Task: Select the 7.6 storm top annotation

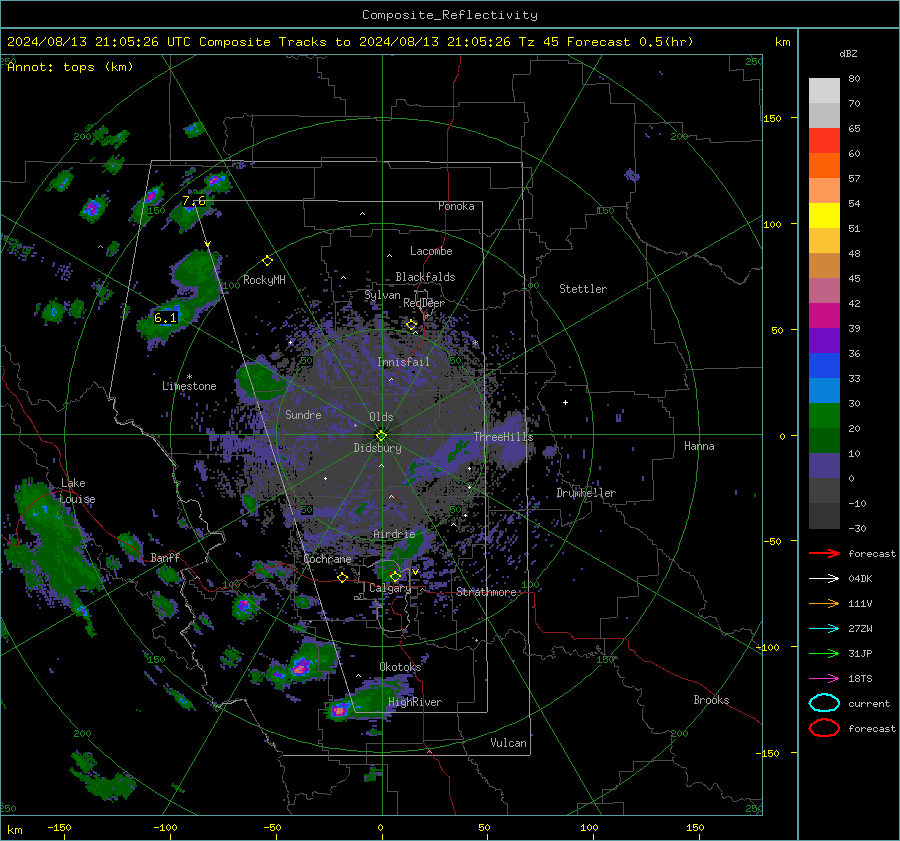Action: click(x=194, y=201)
